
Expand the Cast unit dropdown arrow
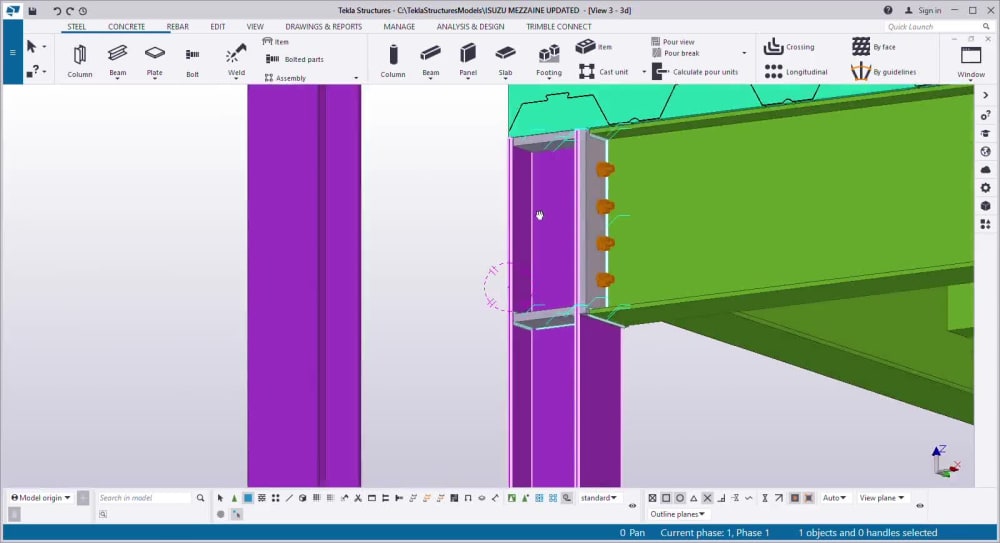(643, 71)
